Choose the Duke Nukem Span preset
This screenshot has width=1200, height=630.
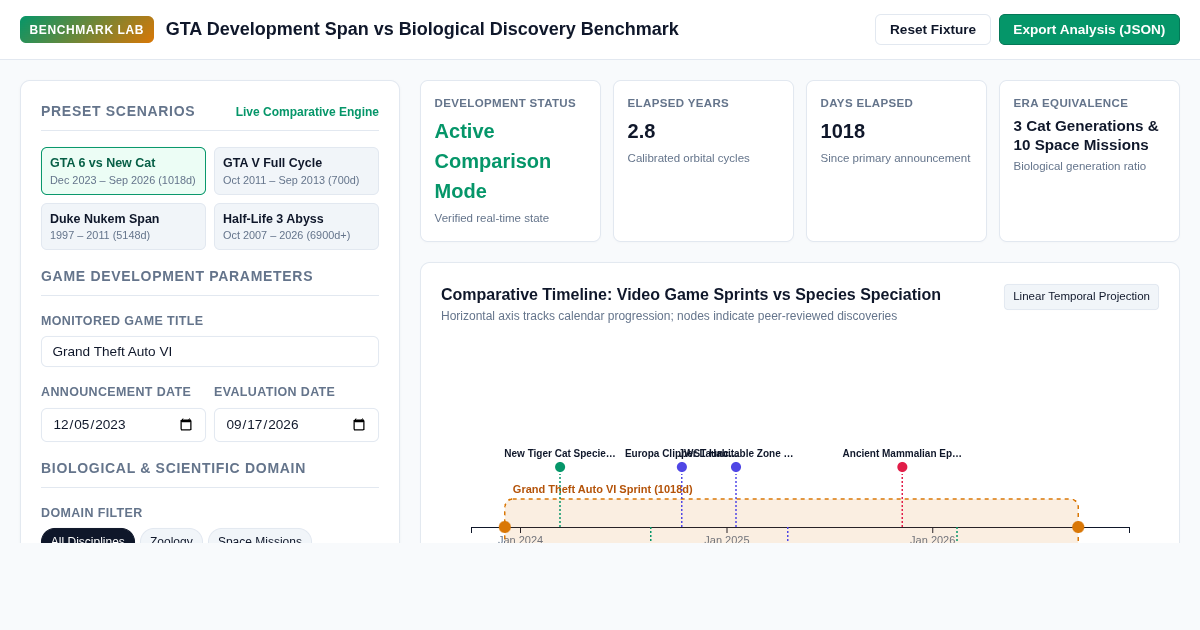point(123,226)
